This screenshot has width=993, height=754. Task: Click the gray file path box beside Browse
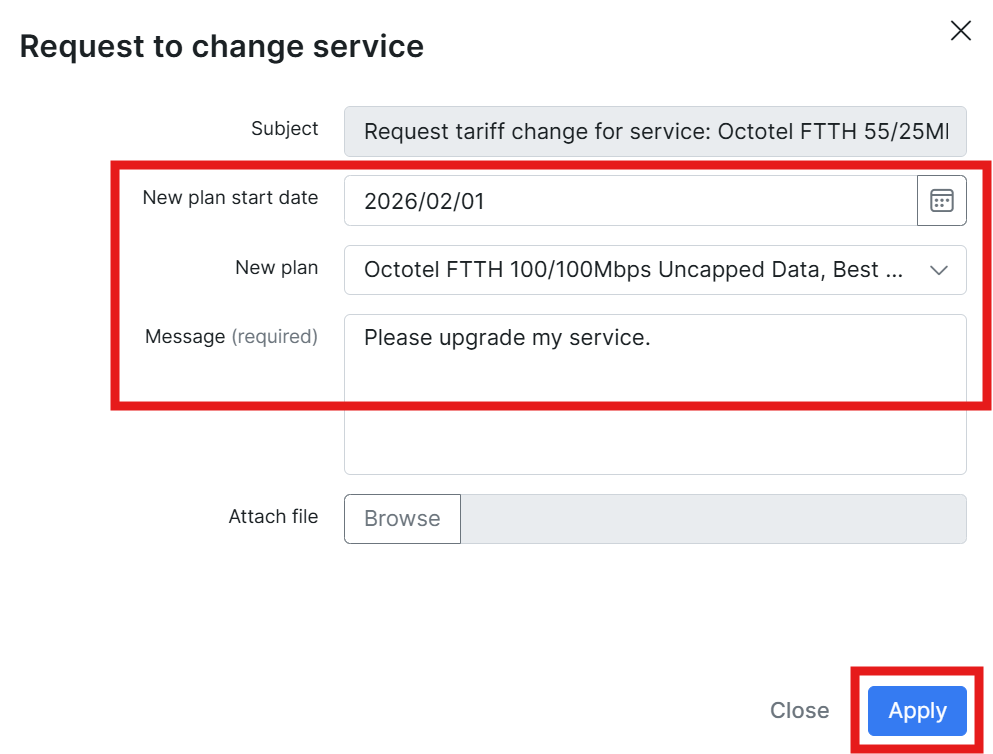713,519
